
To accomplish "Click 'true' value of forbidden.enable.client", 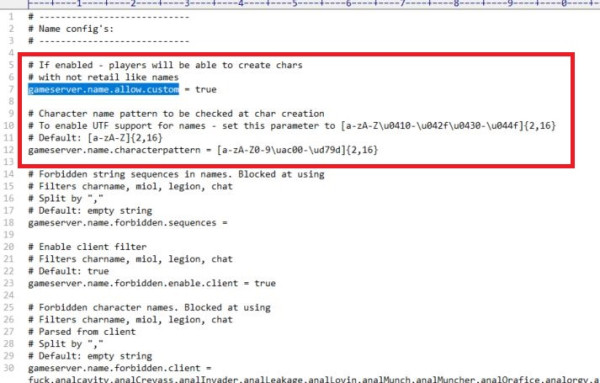I will pos(265,283).
